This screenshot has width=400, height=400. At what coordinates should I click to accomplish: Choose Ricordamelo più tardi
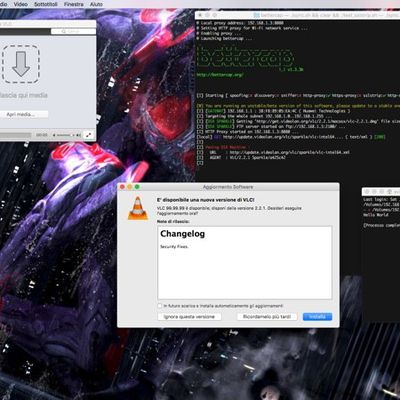(267, 317)
